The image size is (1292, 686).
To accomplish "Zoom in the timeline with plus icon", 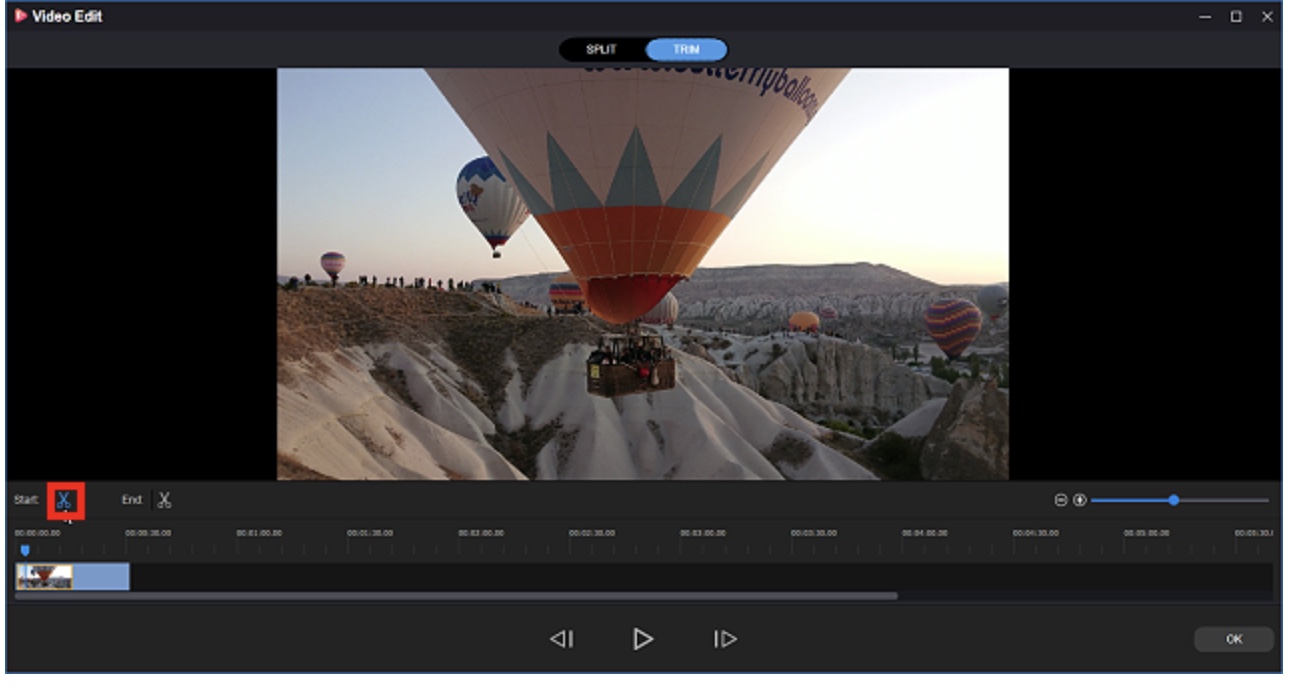I will tap(1079, 500).
